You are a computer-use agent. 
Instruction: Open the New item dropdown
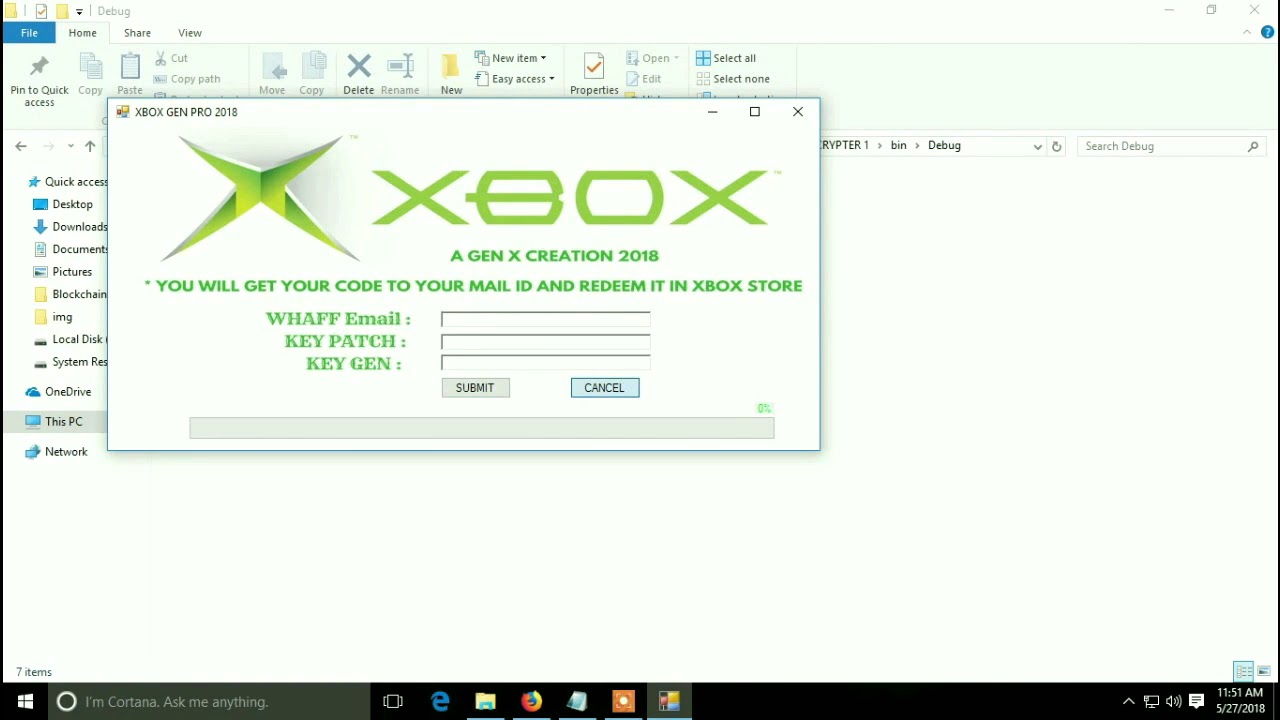[510, 58]
